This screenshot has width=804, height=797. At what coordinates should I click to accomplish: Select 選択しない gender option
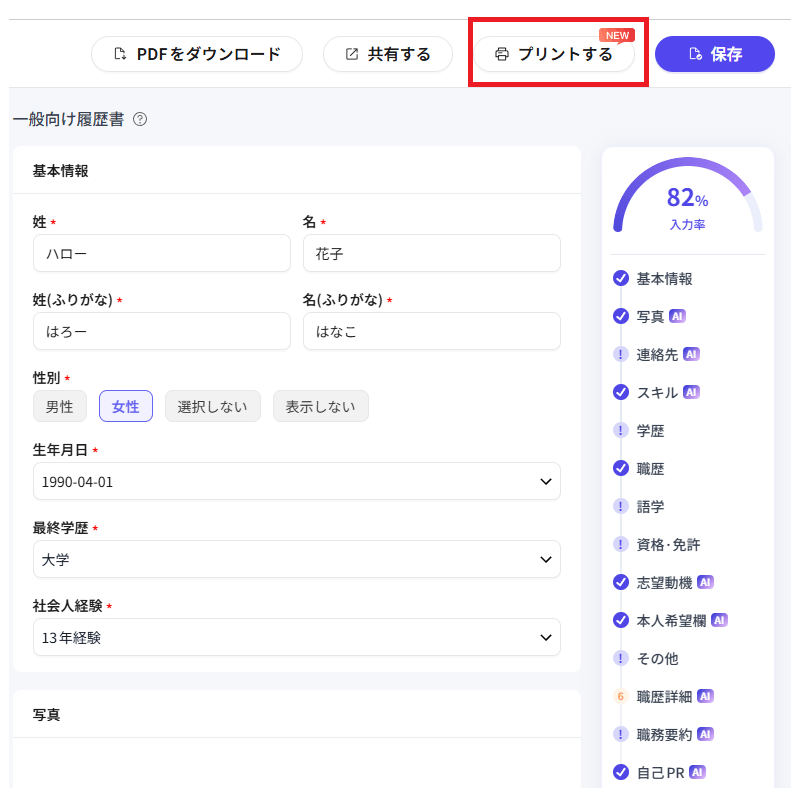click(213, 406)
